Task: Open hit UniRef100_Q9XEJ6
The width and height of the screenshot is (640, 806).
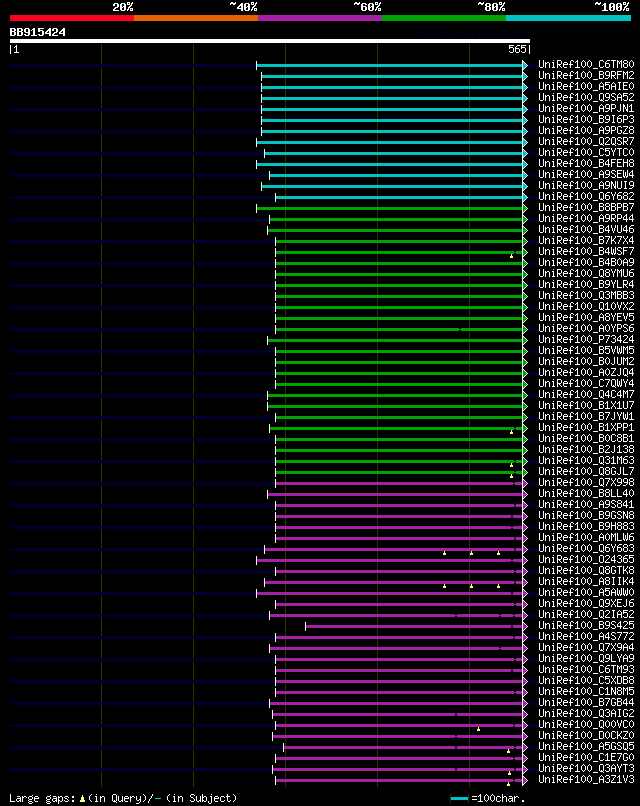Action: tap(586, 604)
